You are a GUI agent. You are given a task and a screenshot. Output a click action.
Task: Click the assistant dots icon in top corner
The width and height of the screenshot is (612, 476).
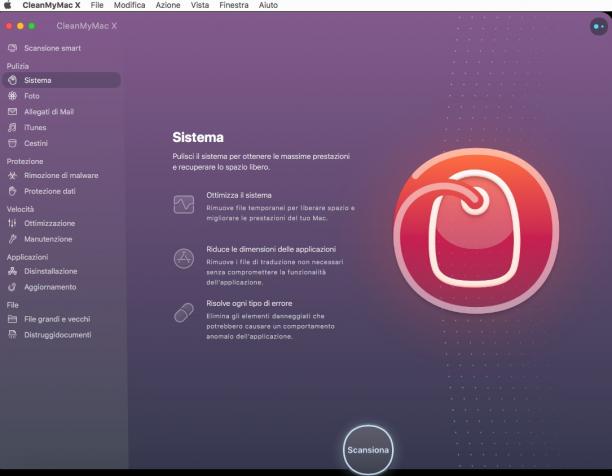[599, 27]
